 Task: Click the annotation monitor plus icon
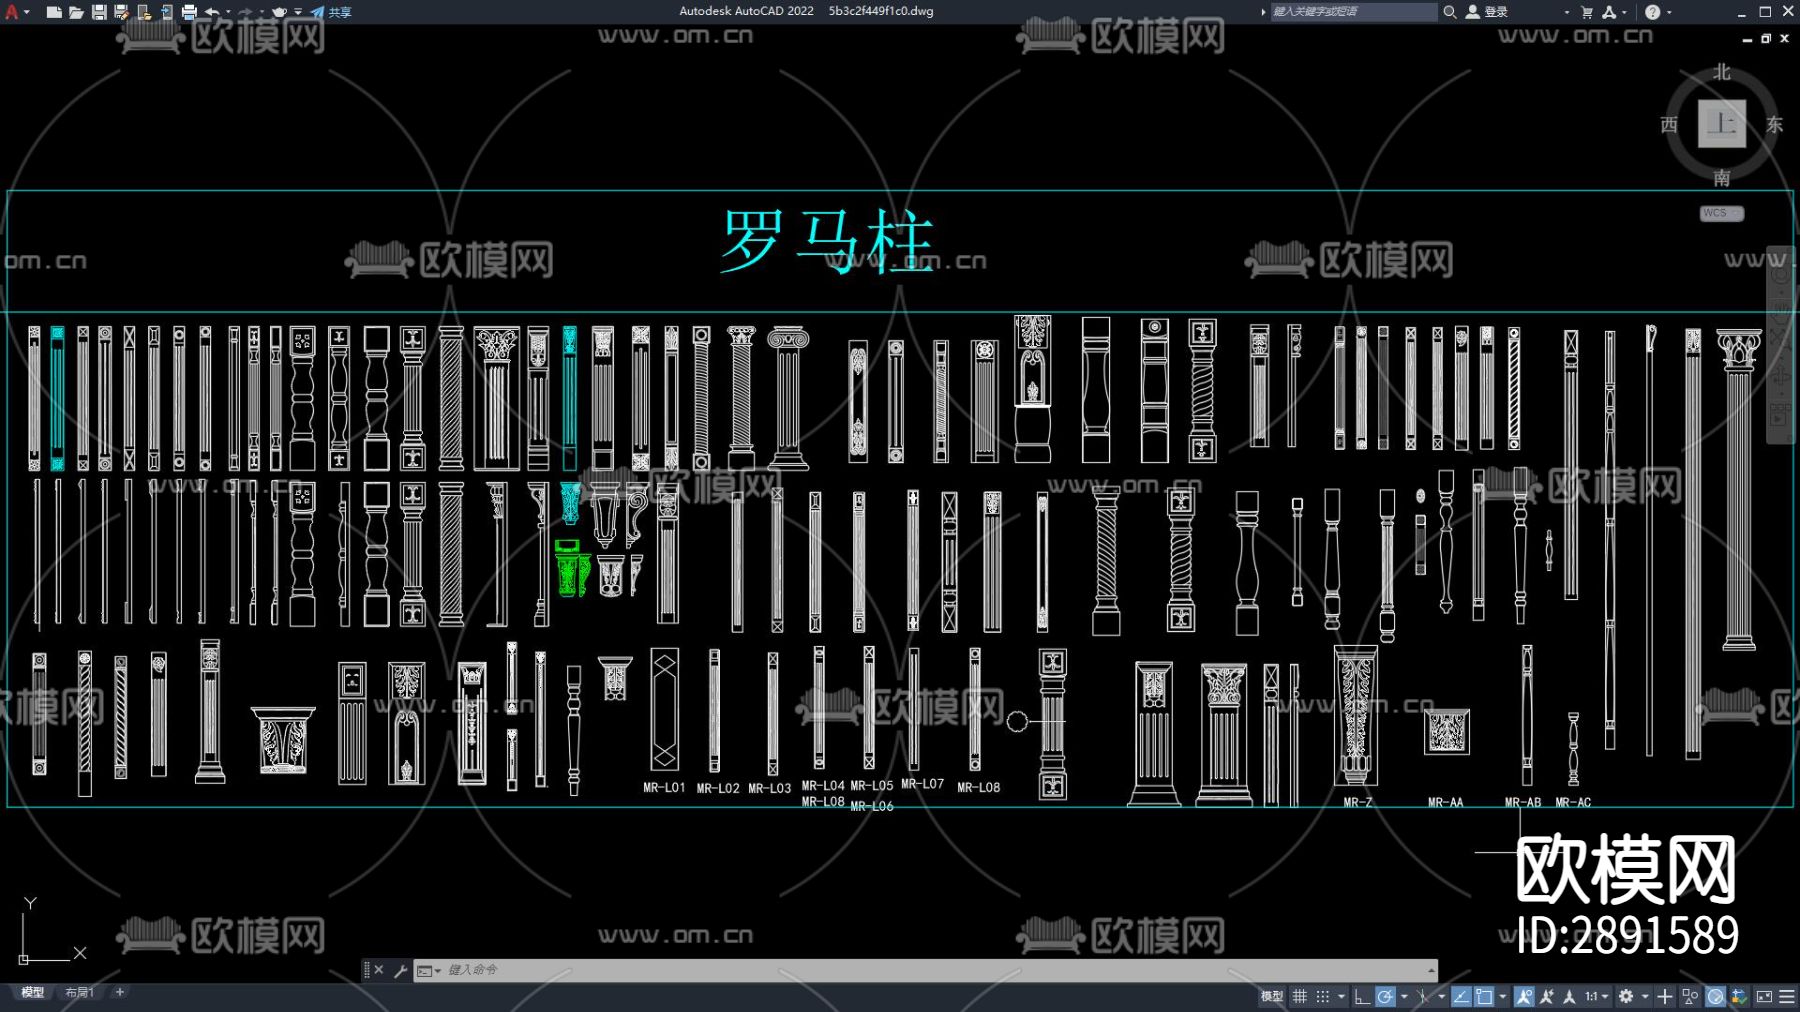point(1665,996)
